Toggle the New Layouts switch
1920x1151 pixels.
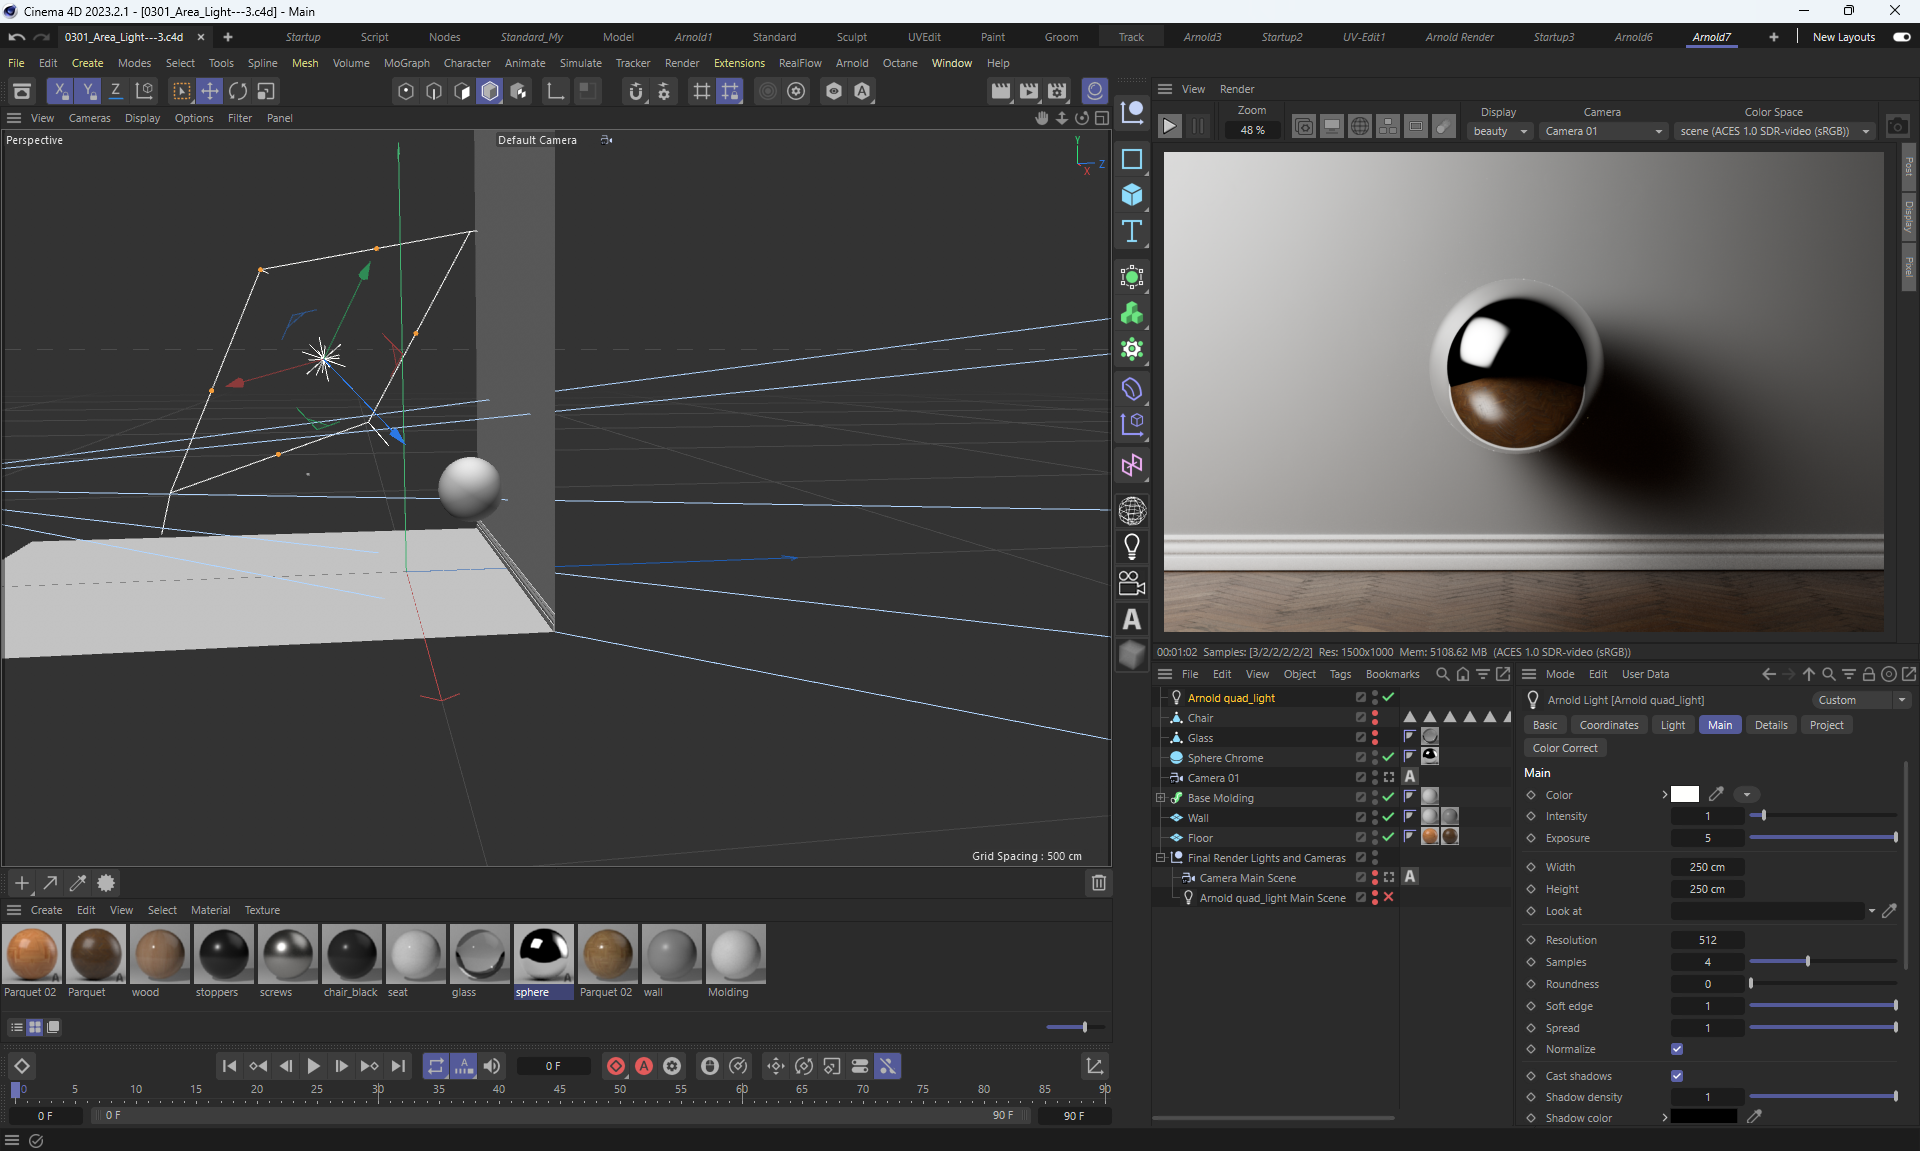pyautogui.click(x=1901, y=37)
